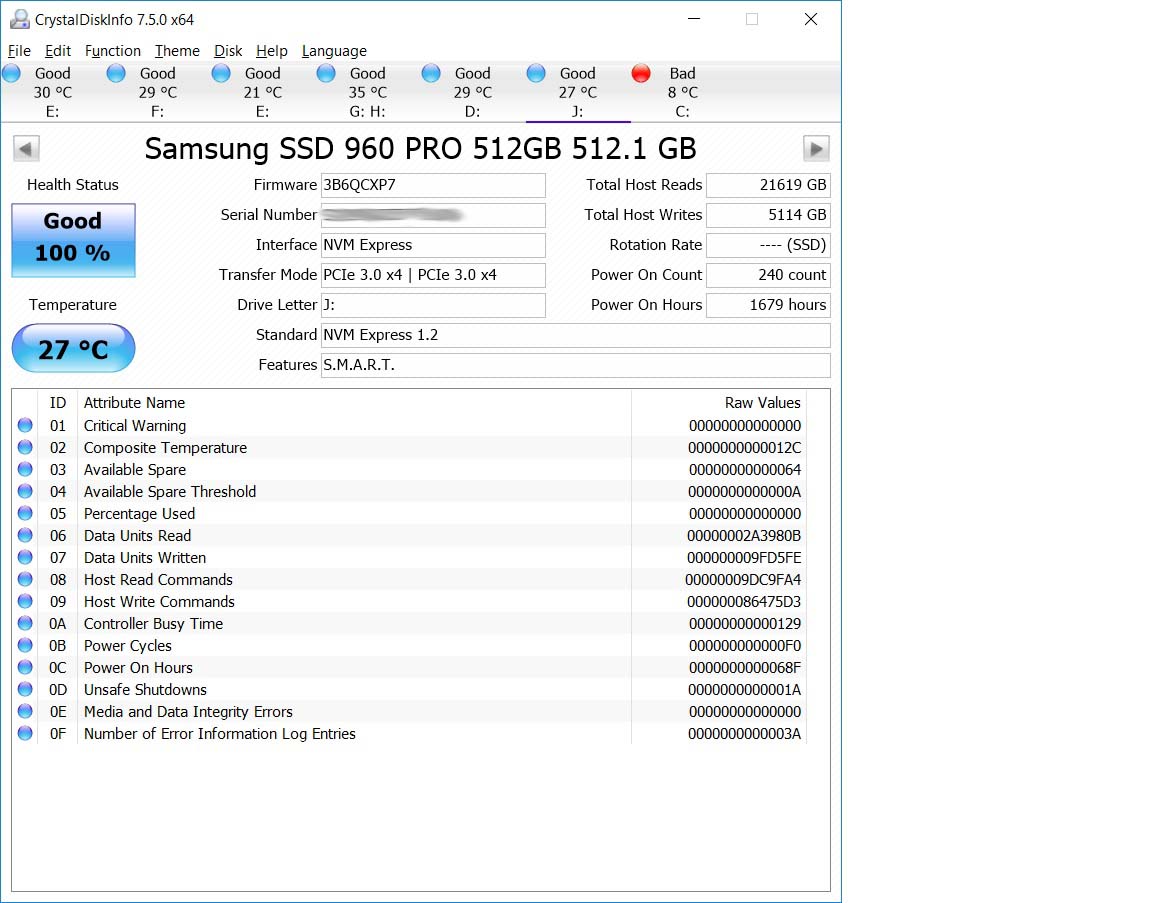Click the Attribute Name column header
The width and height of the screenshot is (1152, 903).
354,403
